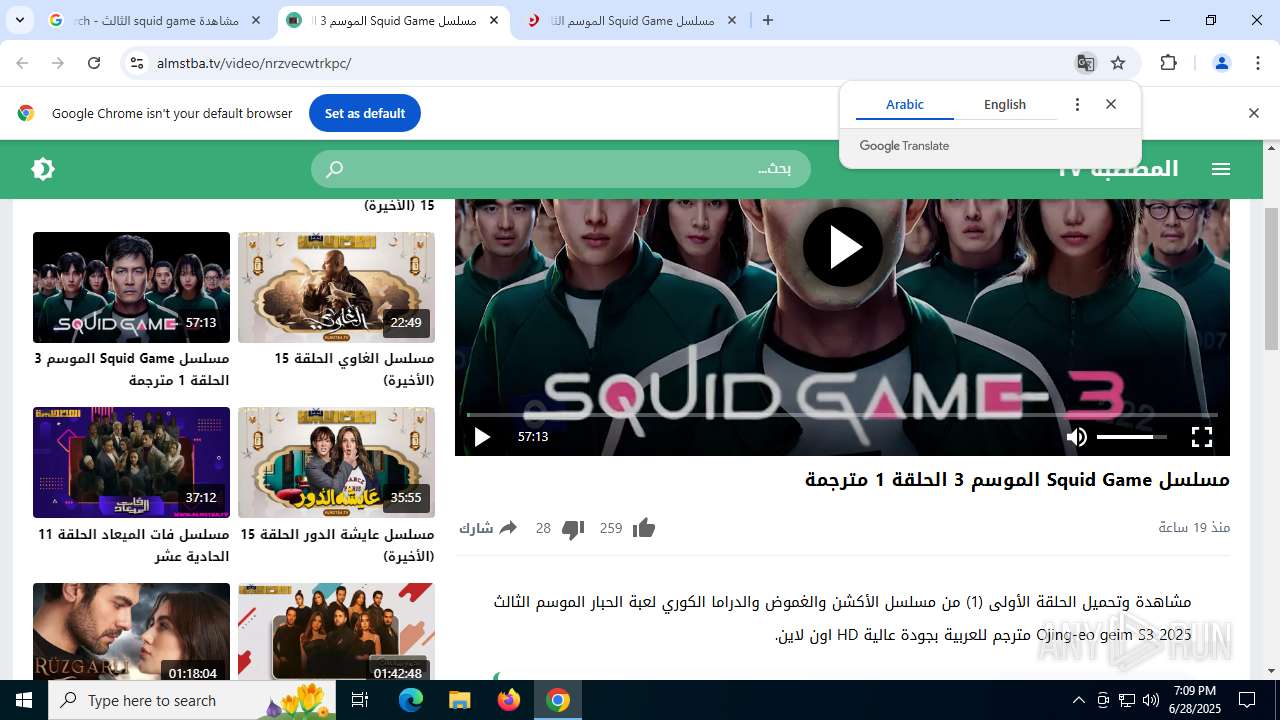This screenshot has width=1280, height=720.
Task: View site information icon in address bar
Action: 136,63
